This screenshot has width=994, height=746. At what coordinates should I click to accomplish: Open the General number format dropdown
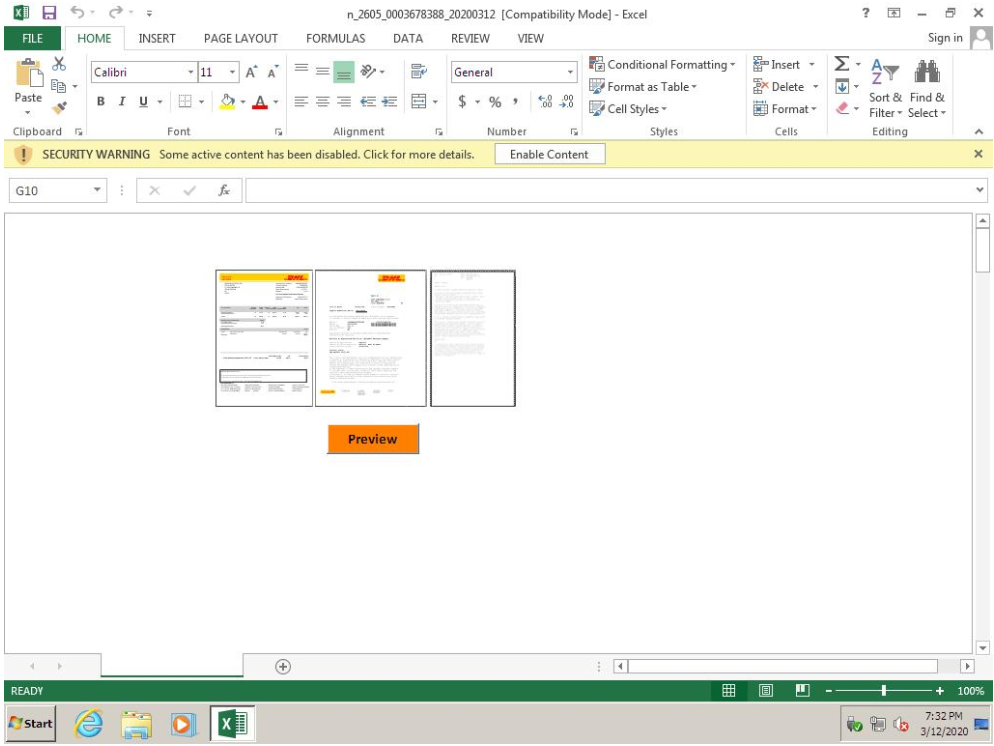(x=571, y=73)
